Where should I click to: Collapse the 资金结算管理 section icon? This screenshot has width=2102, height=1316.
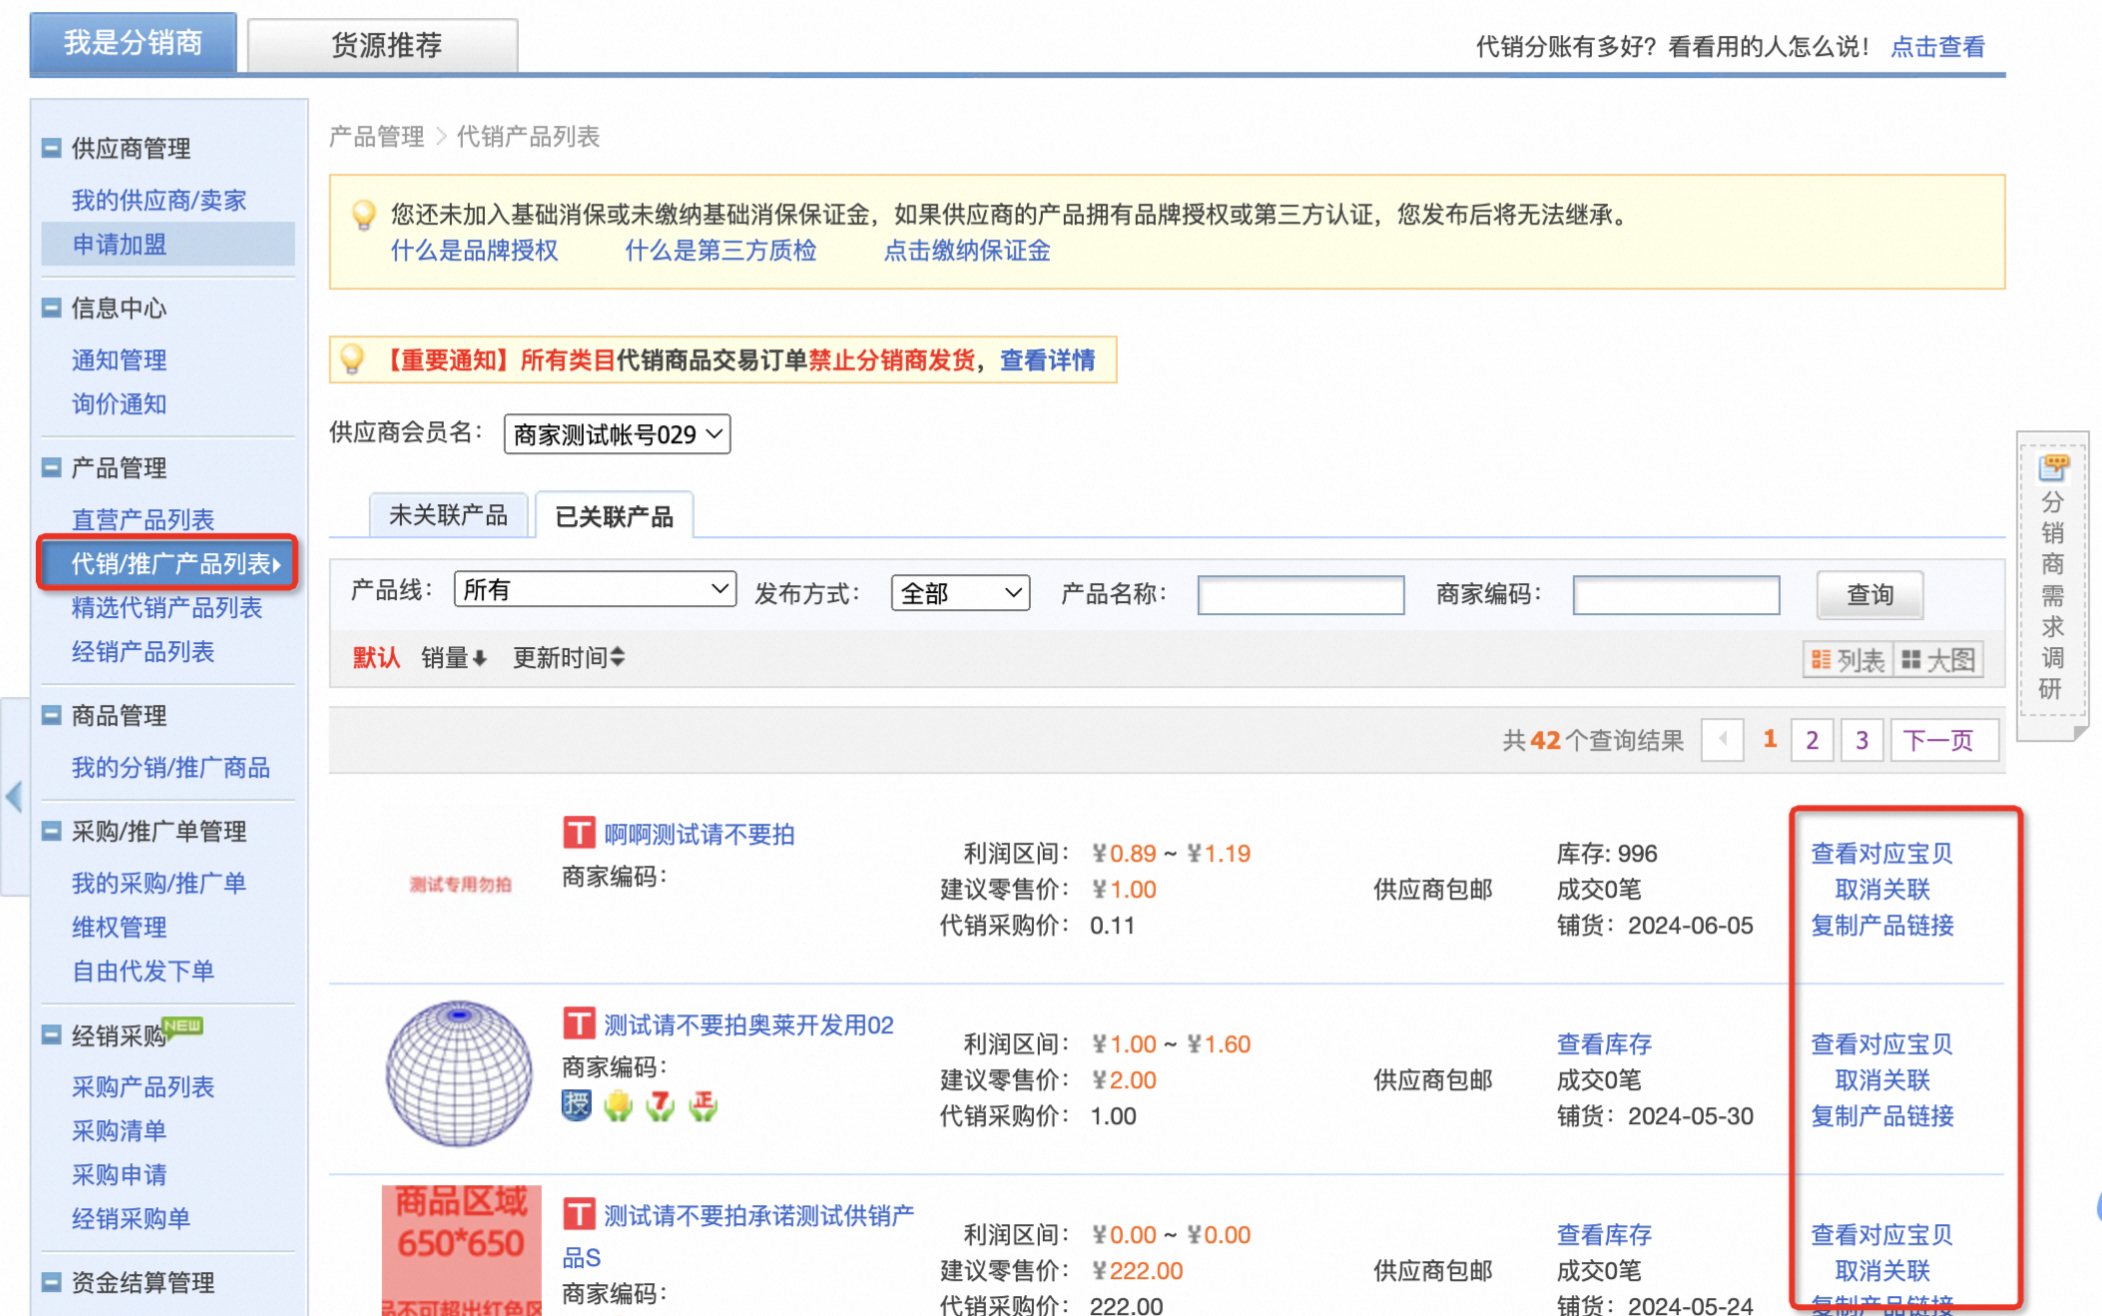[x=51, y=1282]
